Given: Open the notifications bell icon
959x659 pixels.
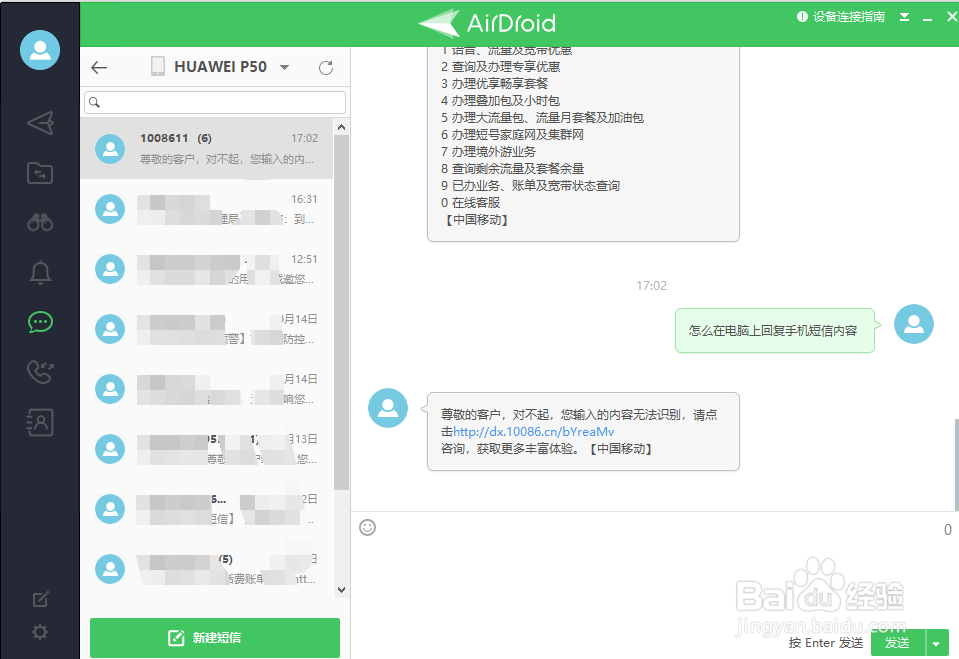Looking at the screenshot, I should tap(40, 272).
